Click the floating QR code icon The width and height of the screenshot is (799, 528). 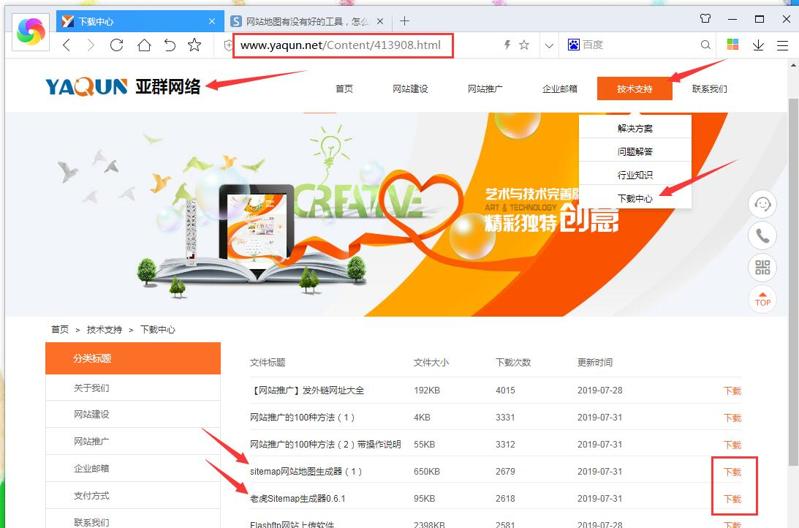(x=762, y=268)
